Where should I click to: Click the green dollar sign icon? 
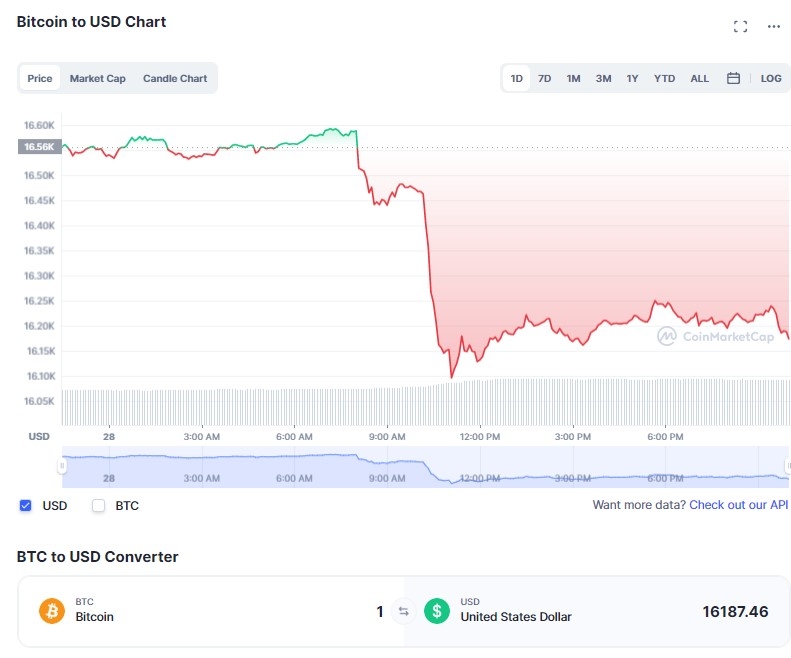[x=437, y=611]
